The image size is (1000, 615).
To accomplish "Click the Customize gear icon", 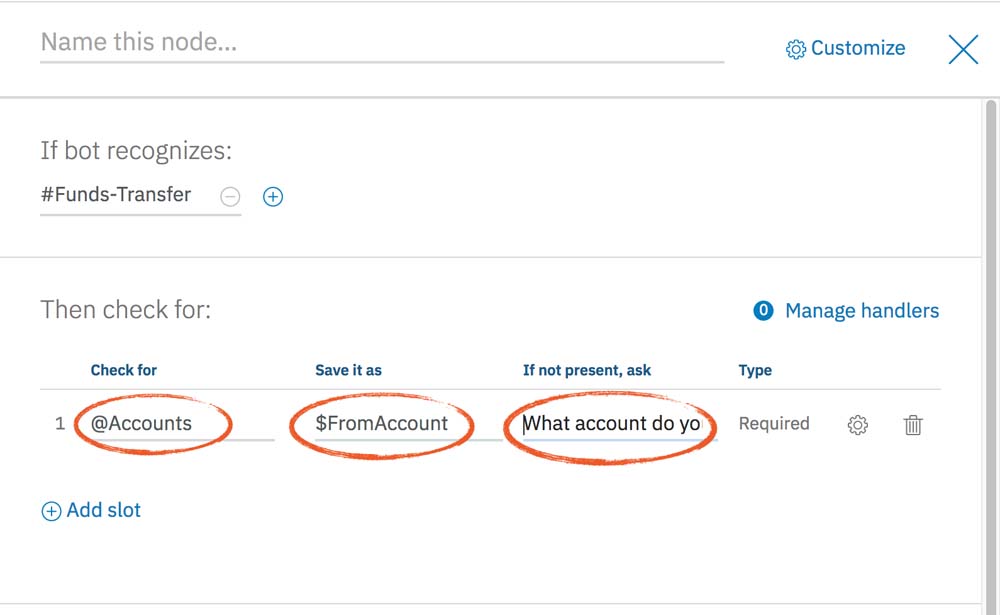I will click(x=796, y=49).
